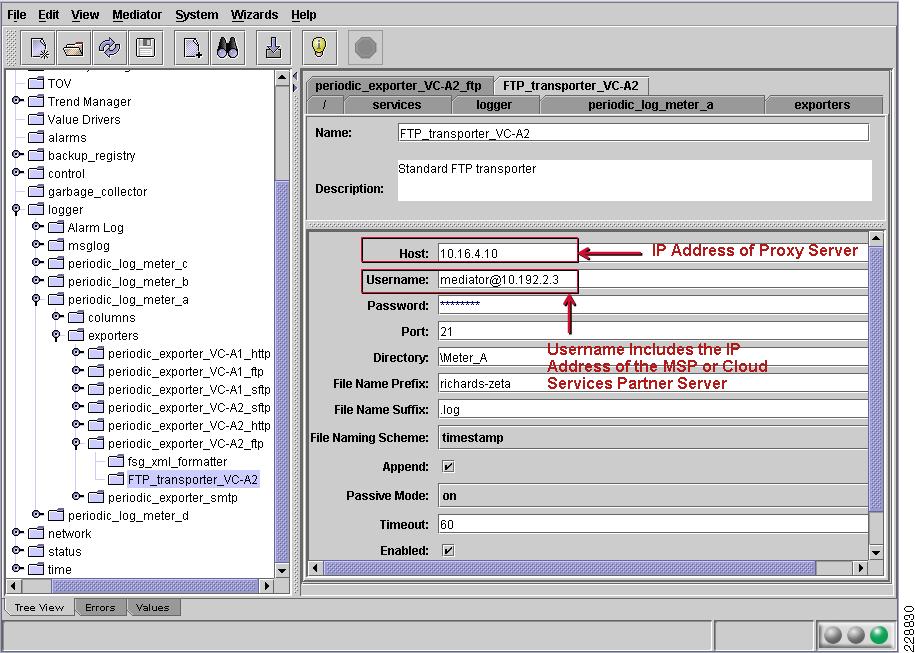Click the new document toolbar icon
This screenshot has height=653, width=915.
[x=39, y=48]
